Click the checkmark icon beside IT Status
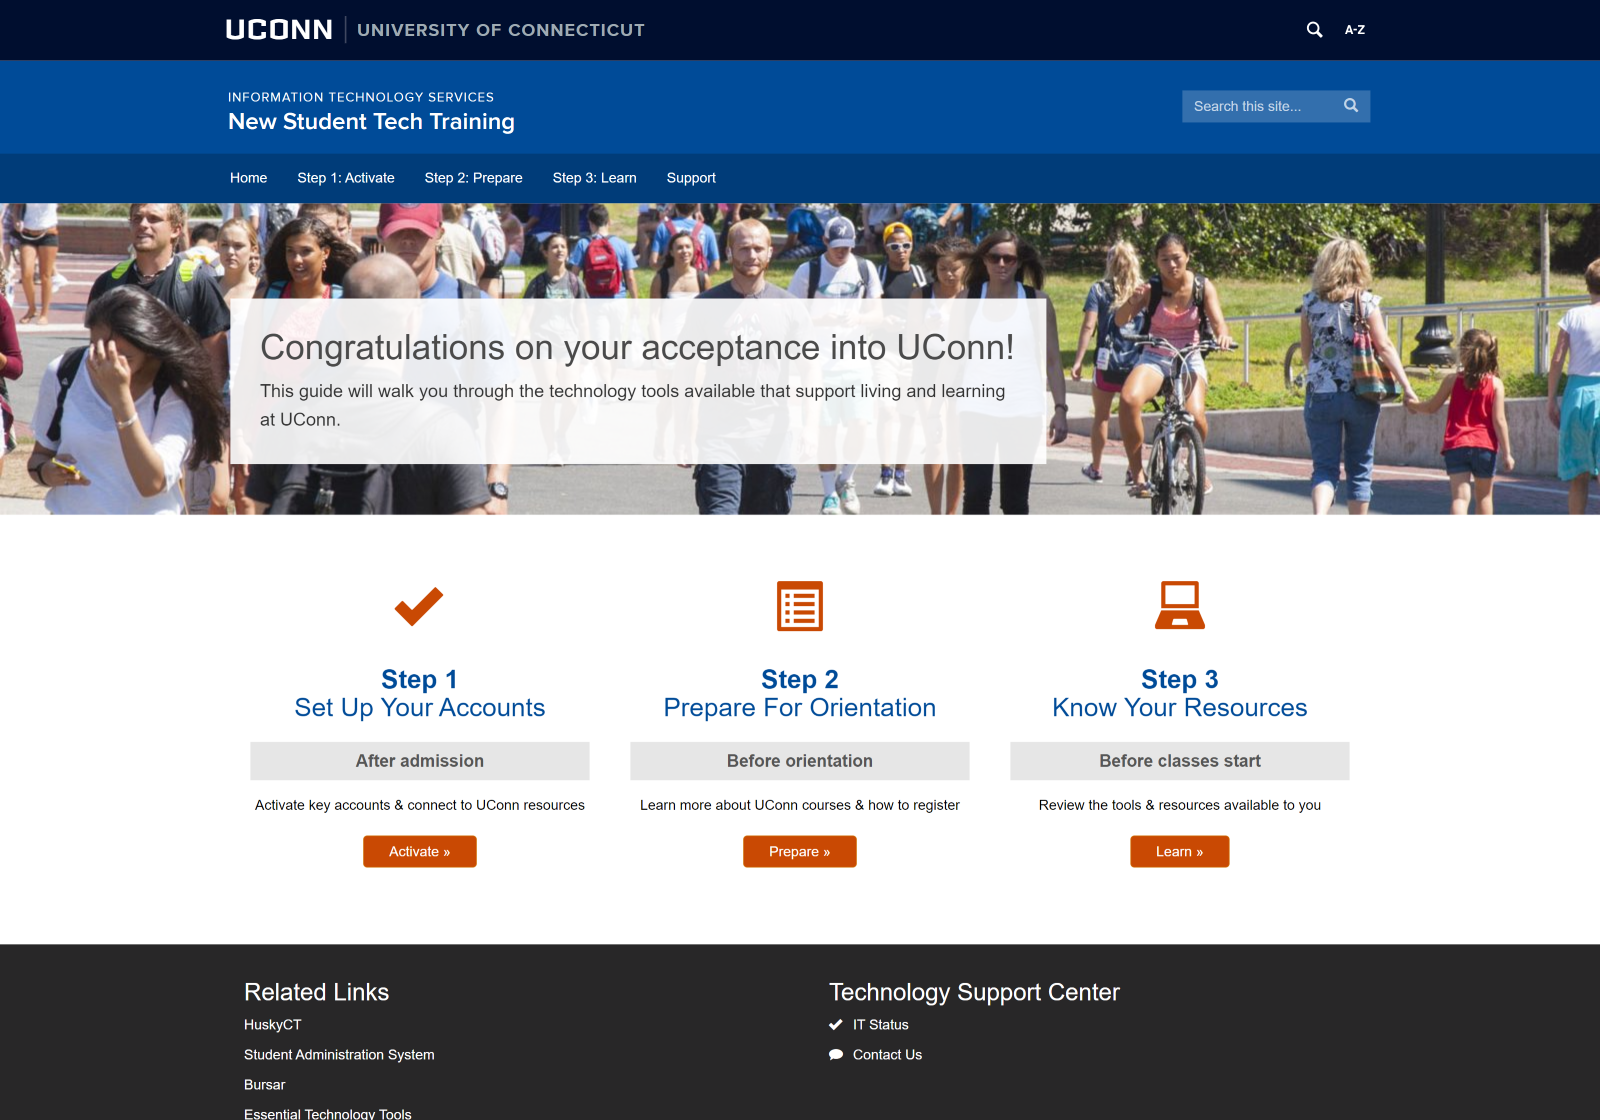Image resolution: width=1600 pixels, height=1120 pixels. 836,1025
